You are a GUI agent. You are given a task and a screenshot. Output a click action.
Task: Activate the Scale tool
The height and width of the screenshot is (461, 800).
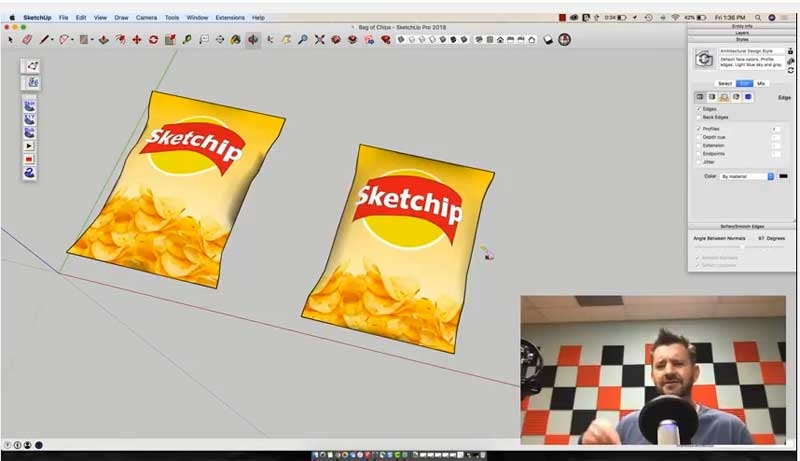tap(170, 39)
